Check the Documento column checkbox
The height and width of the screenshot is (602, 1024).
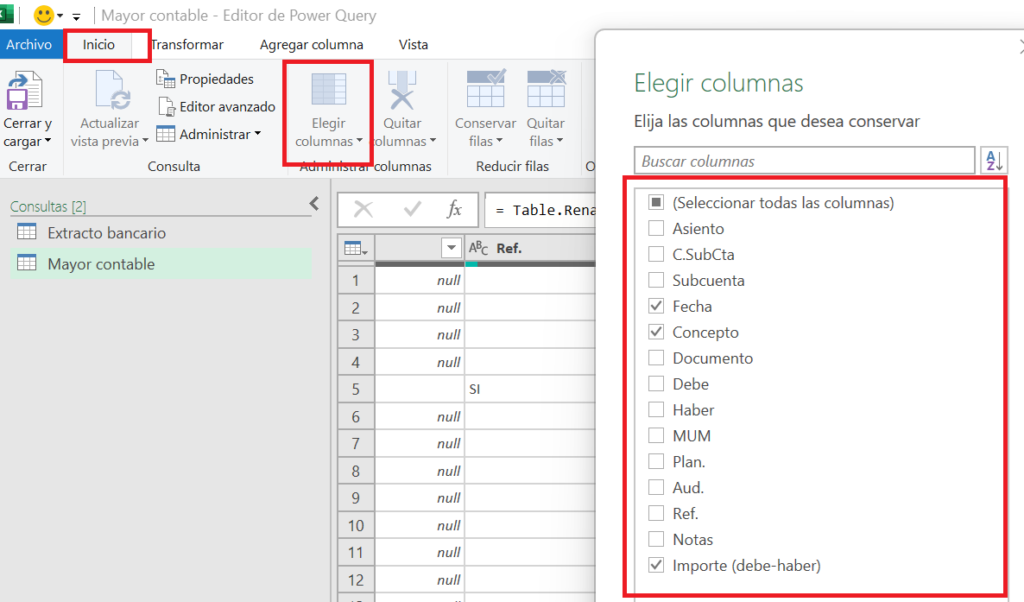656,358
